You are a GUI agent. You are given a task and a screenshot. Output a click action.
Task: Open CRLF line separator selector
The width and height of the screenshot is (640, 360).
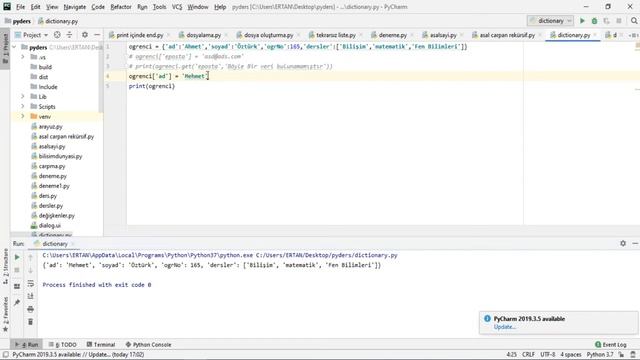pyautogui.click(x=528, y=355)
